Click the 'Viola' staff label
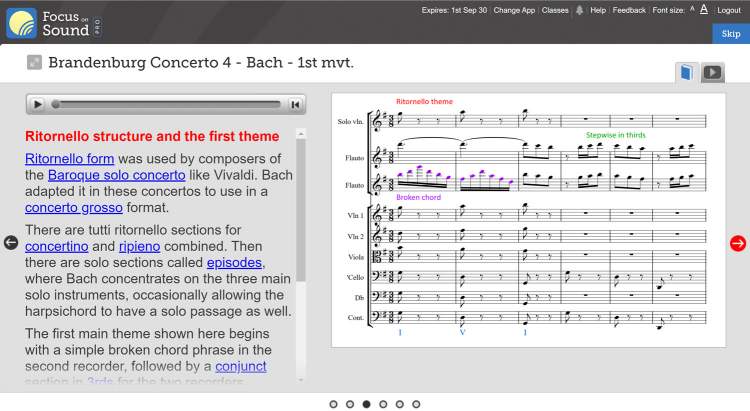Viewport: 750px width, 411px height. pos(356,257)
